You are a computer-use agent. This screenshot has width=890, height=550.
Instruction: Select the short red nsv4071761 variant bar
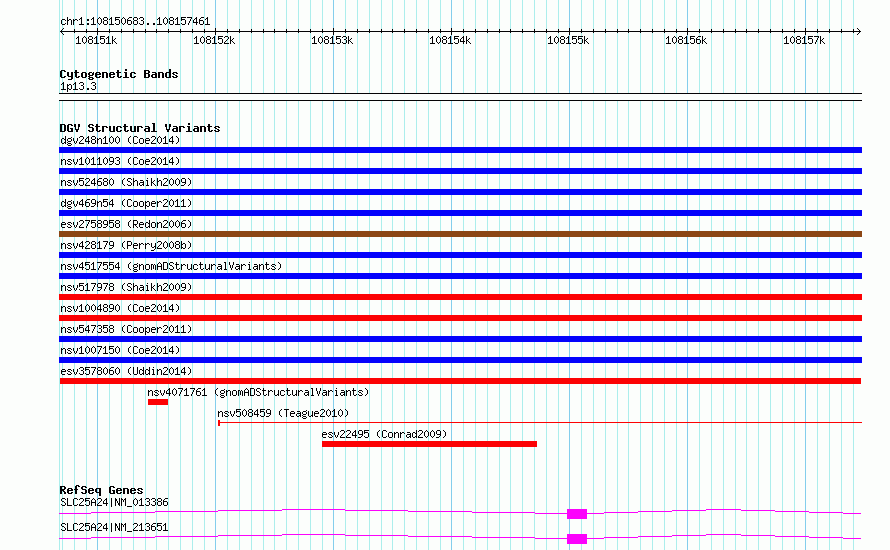[x=157, y=402]
